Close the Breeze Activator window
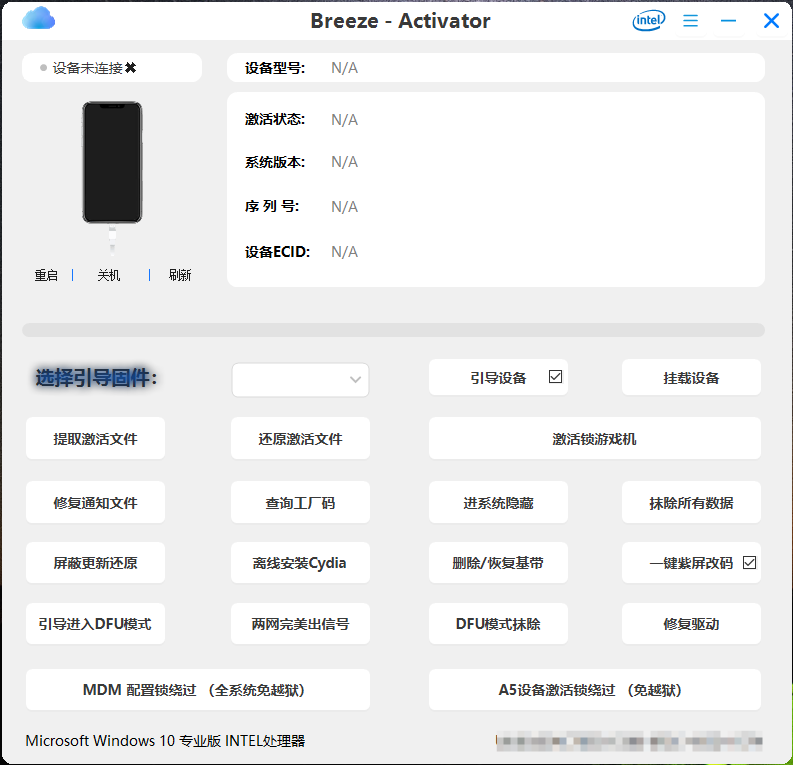 771,21
